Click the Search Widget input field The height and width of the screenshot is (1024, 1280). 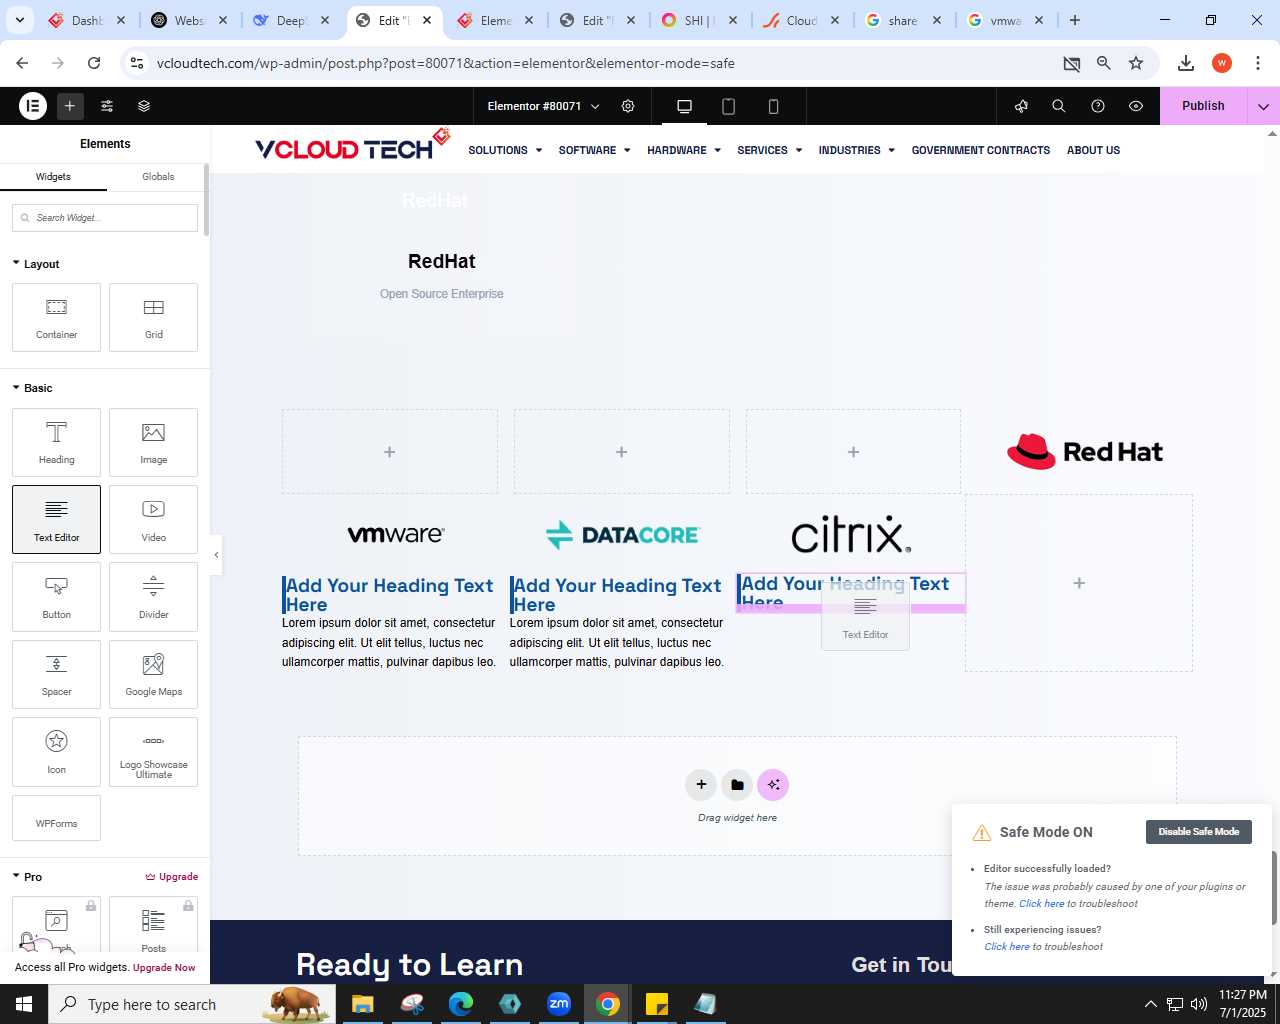[105, 218]
